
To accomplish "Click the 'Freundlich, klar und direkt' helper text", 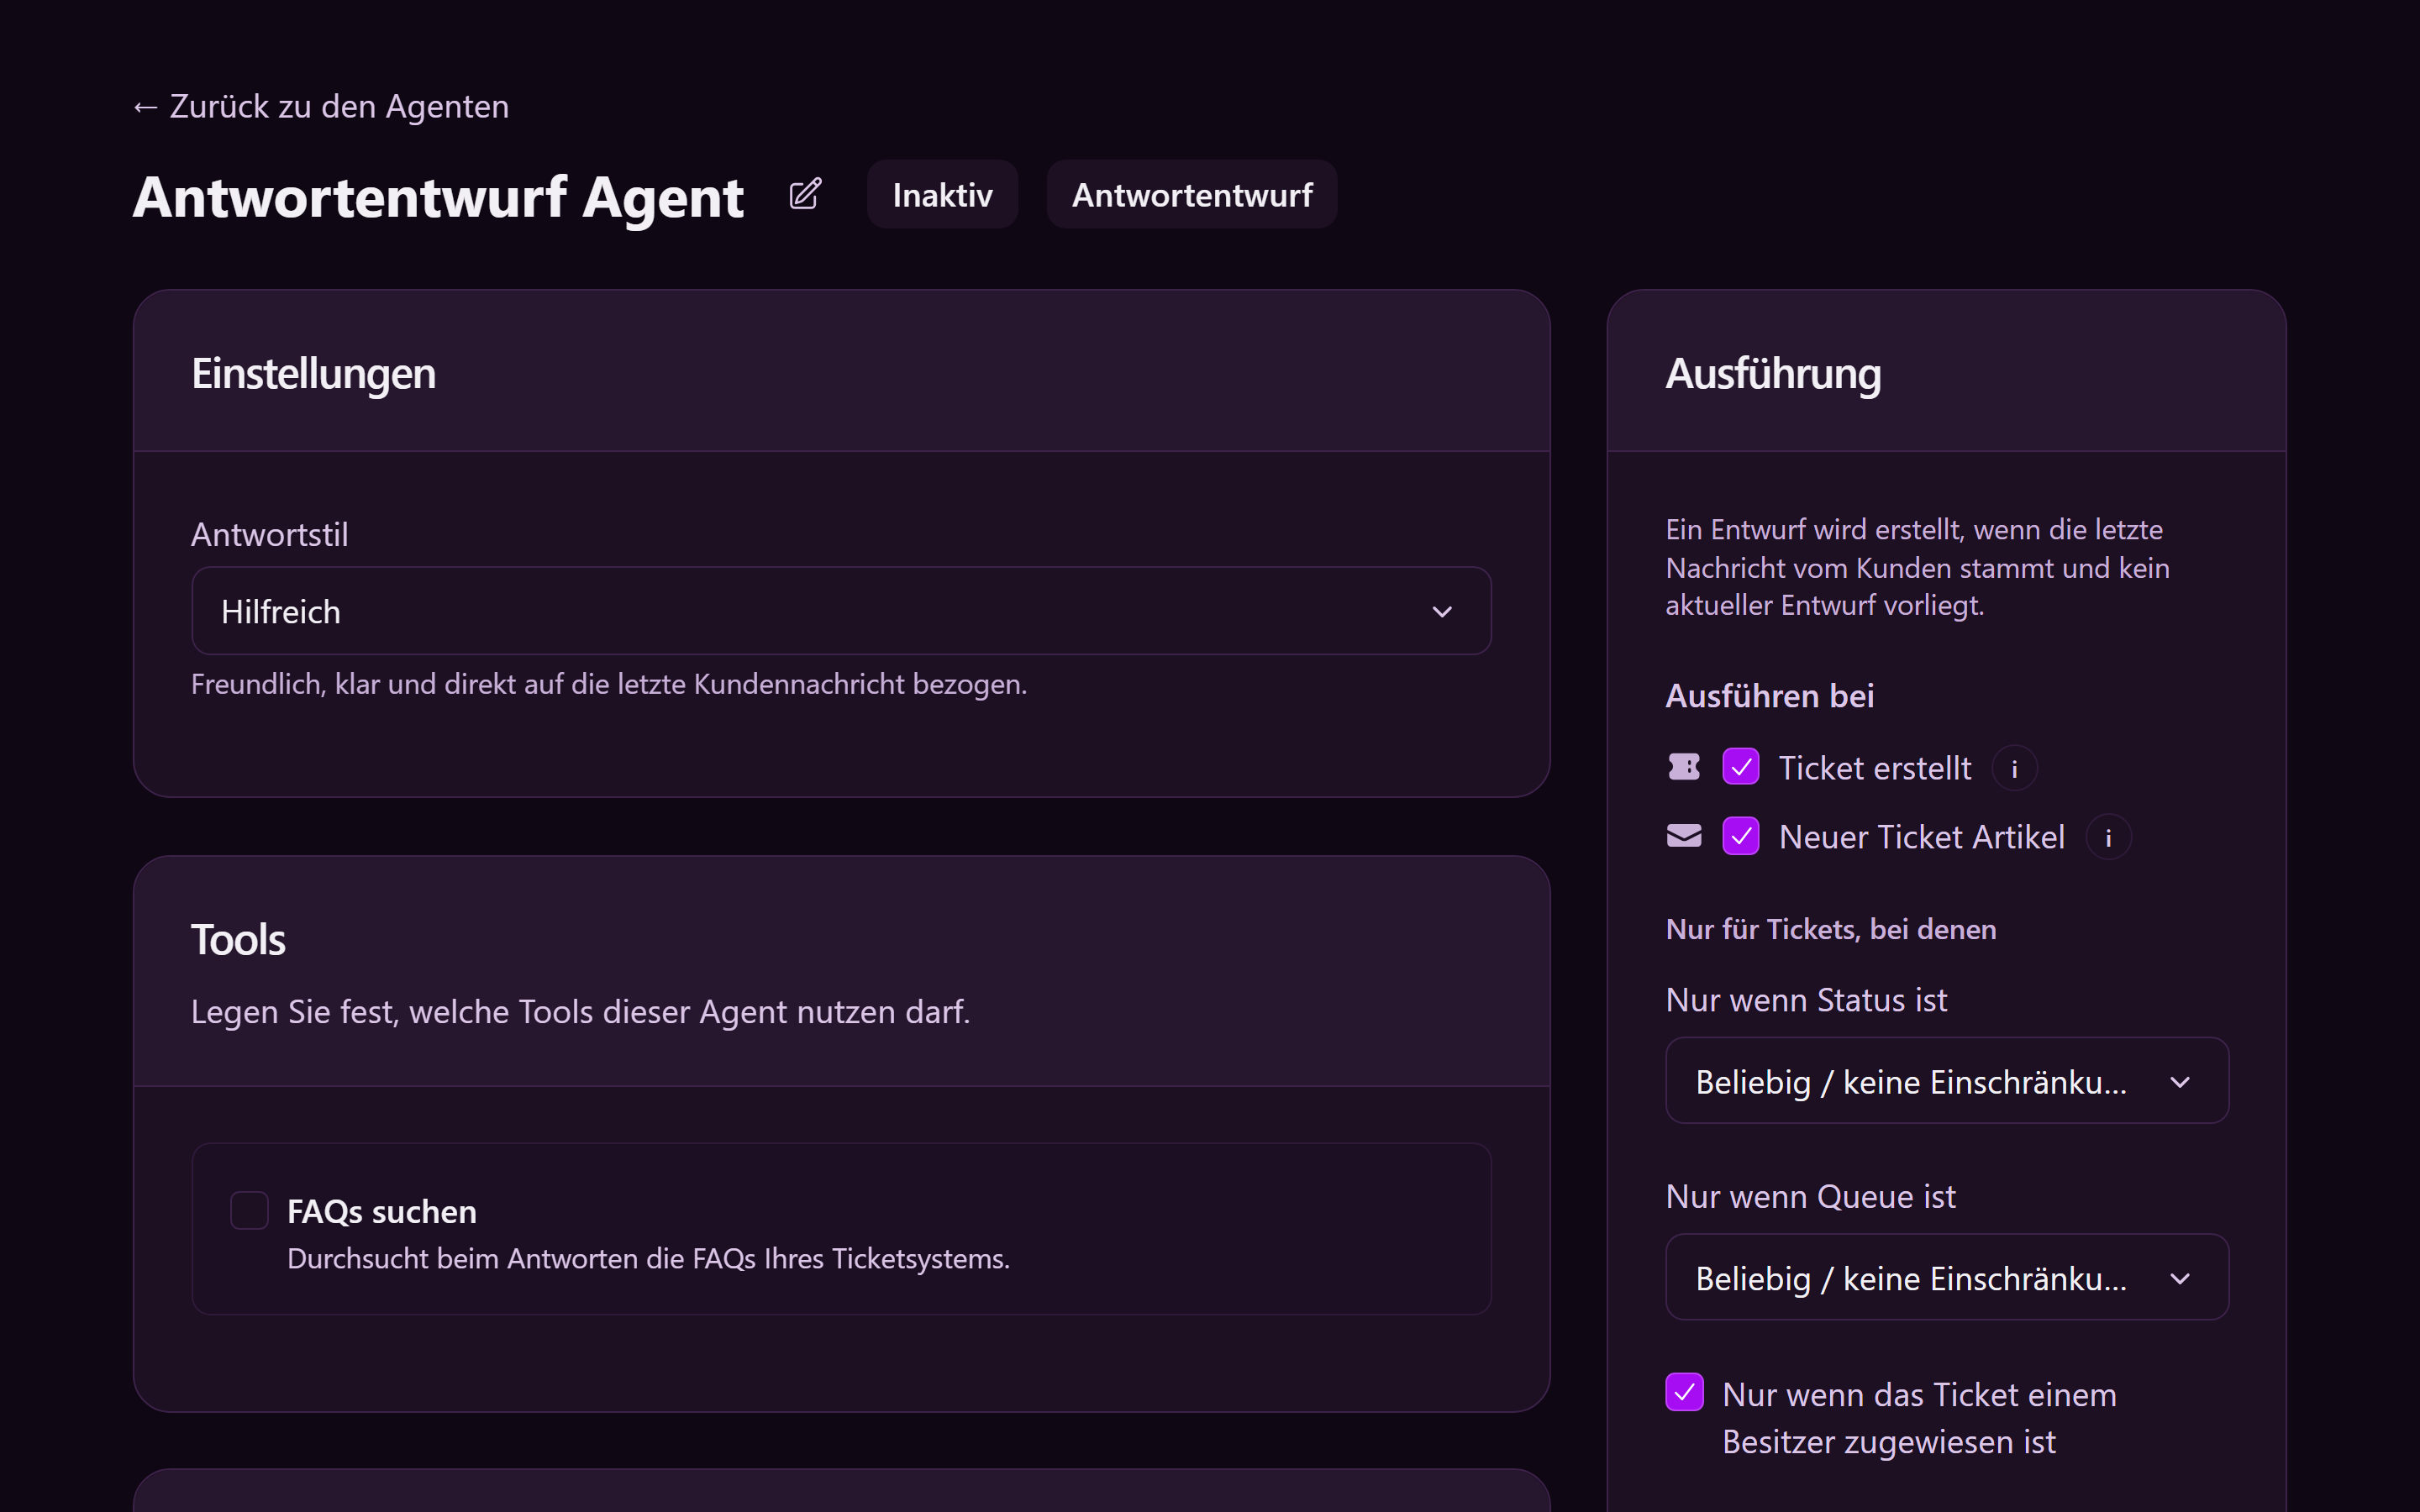I will point(609,684).
